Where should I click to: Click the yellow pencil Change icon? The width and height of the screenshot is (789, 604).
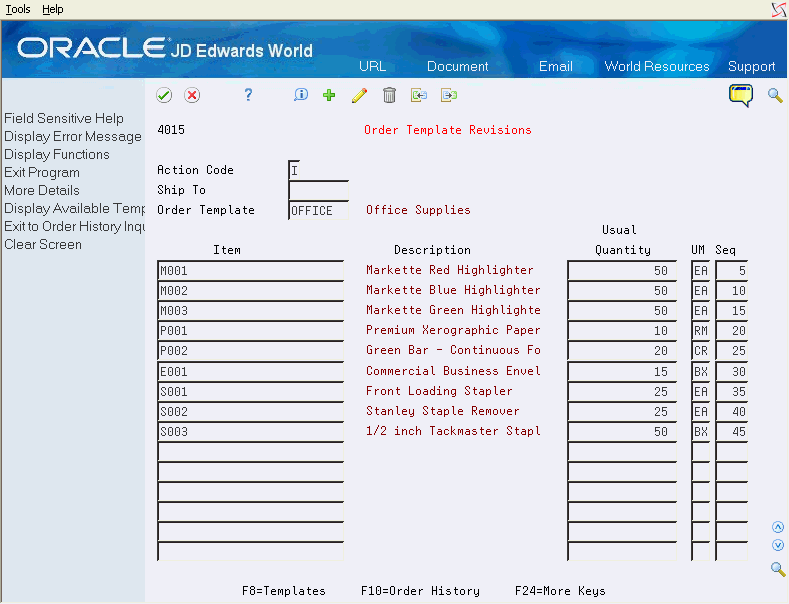tap(359, 95)
